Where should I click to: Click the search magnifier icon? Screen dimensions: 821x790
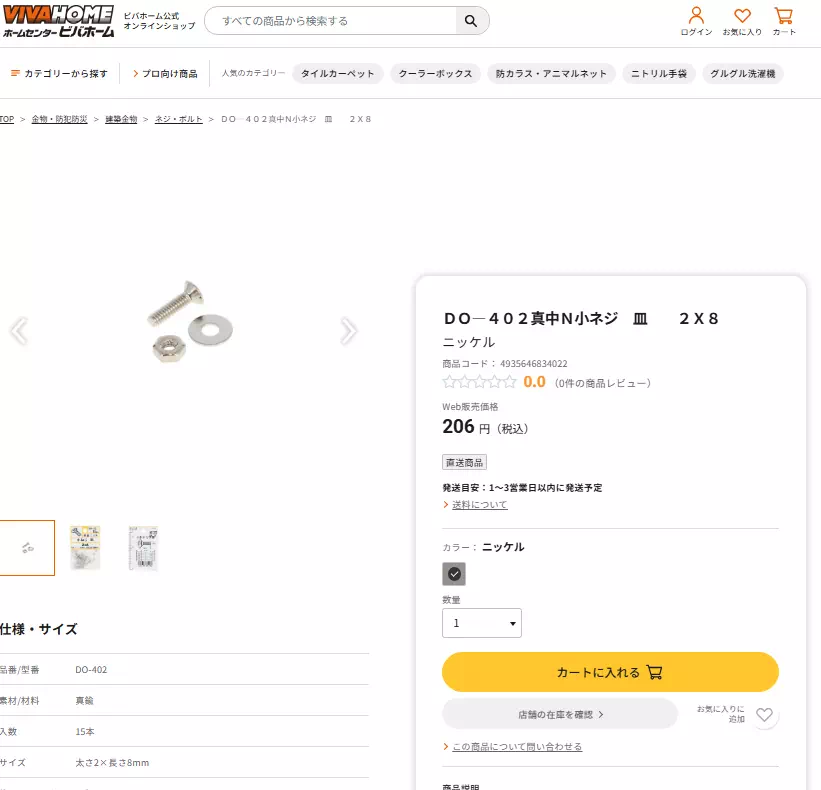[470, 19]
